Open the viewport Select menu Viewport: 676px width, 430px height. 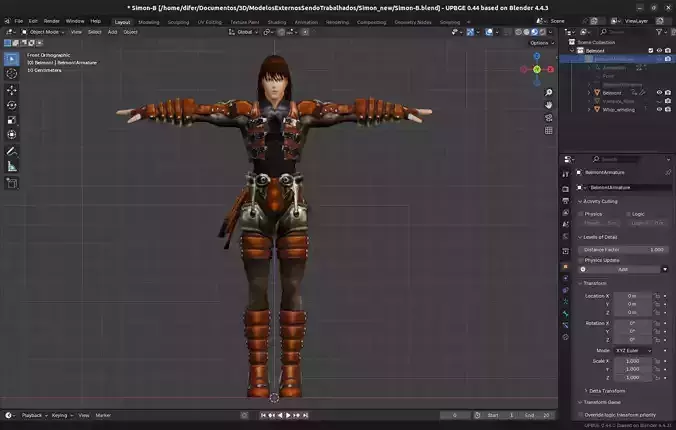pyautogui.click(x=94, y=32)
